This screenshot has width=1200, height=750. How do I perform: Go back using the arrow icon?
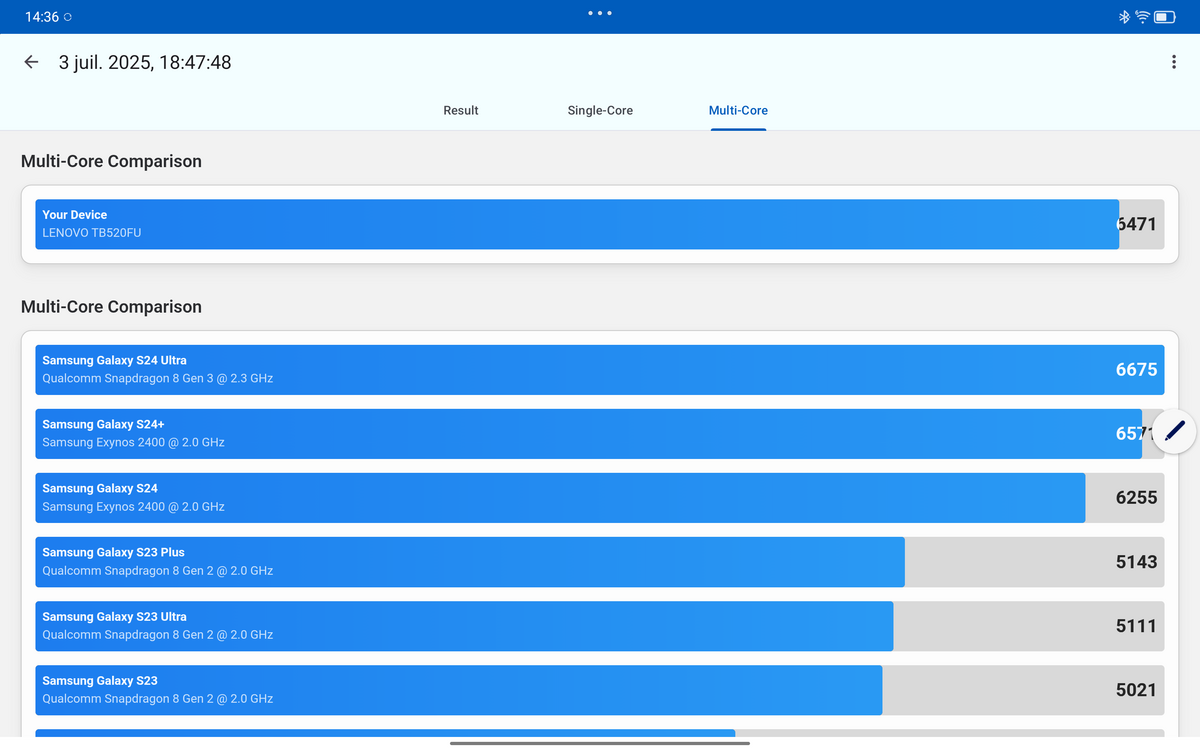[x=31, y=62]
